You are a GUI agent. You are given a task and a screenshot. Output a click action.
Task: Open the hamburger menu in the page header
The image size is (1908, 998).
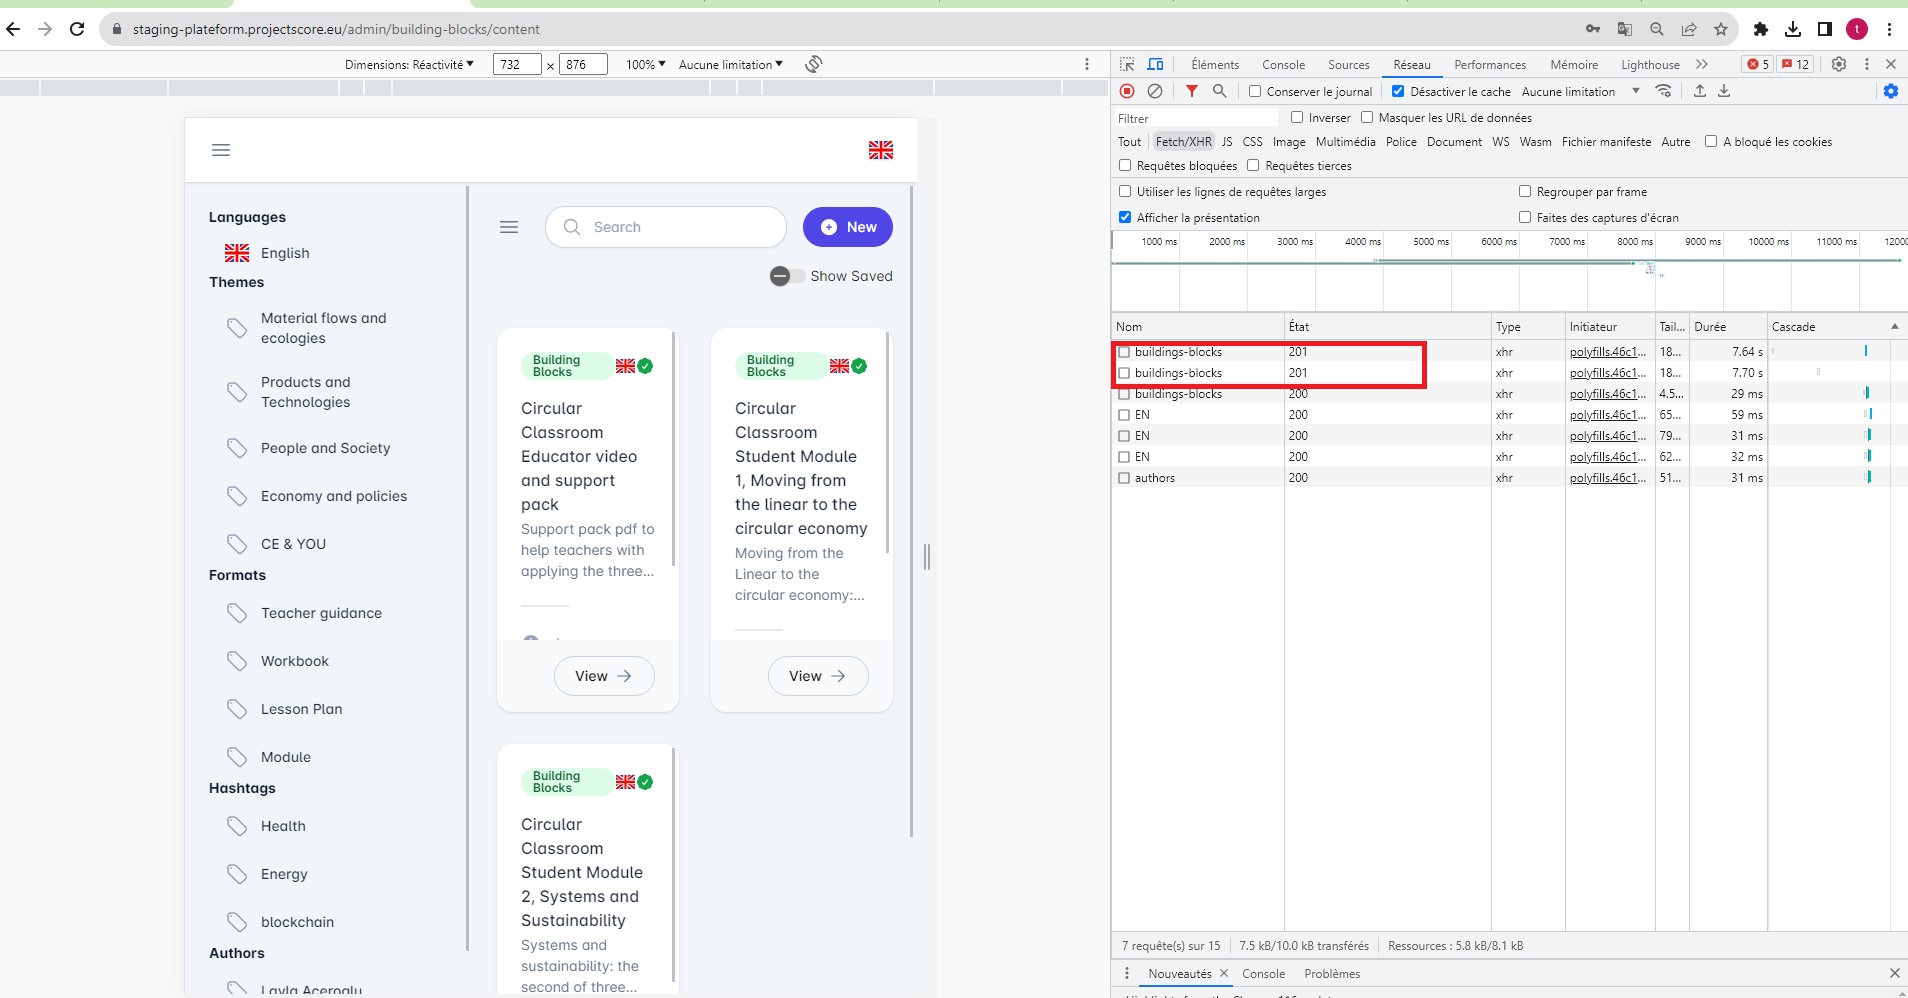(x=221, y=150)
